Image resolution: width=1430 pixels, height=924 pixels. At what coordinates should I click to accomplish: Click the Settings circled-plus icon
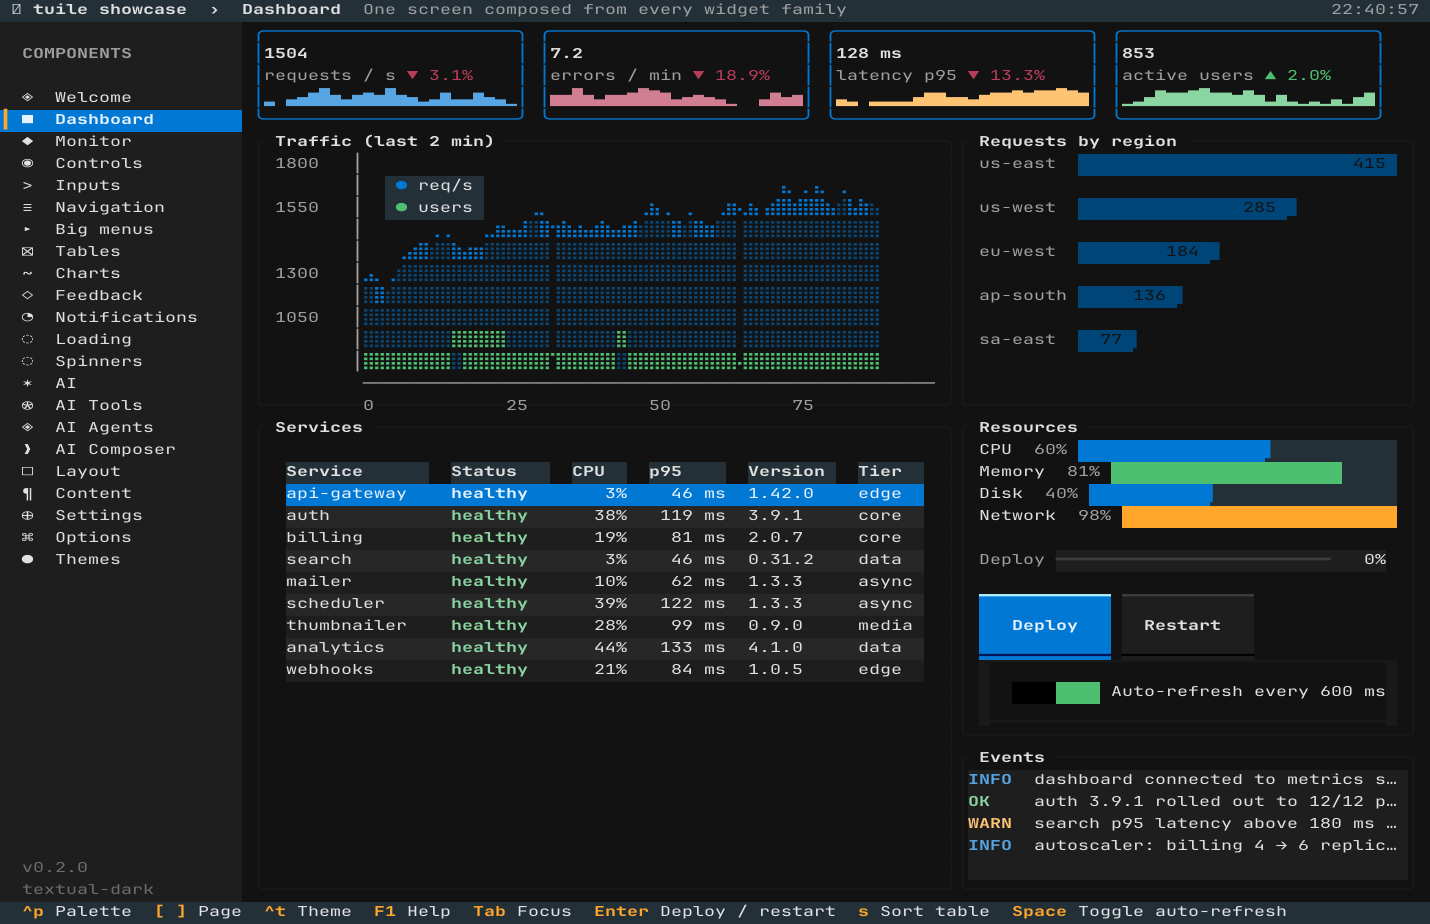[28, 515]
